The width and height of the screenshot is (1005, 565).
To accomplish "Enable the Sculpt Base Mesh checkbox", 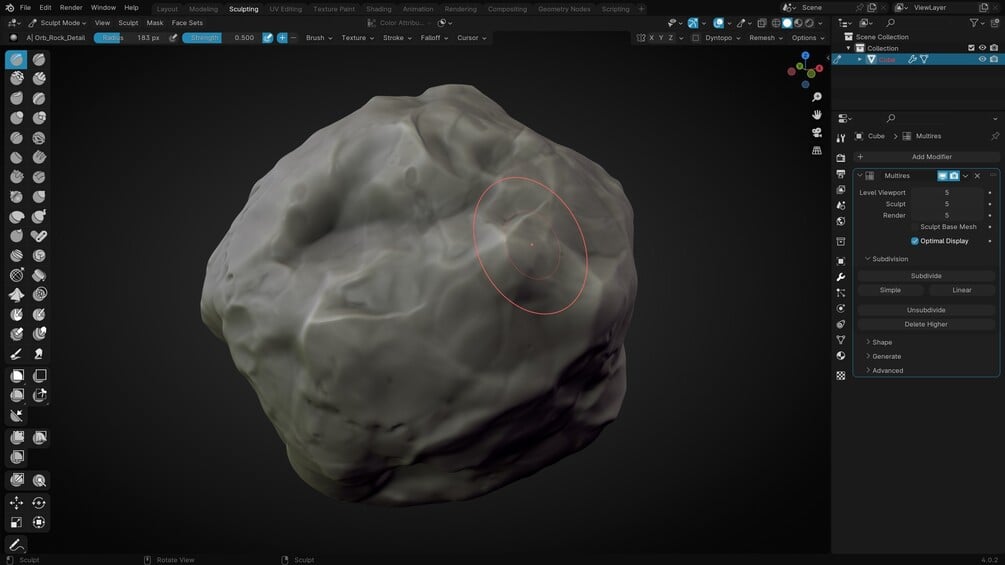I will (x=915, y=227).
